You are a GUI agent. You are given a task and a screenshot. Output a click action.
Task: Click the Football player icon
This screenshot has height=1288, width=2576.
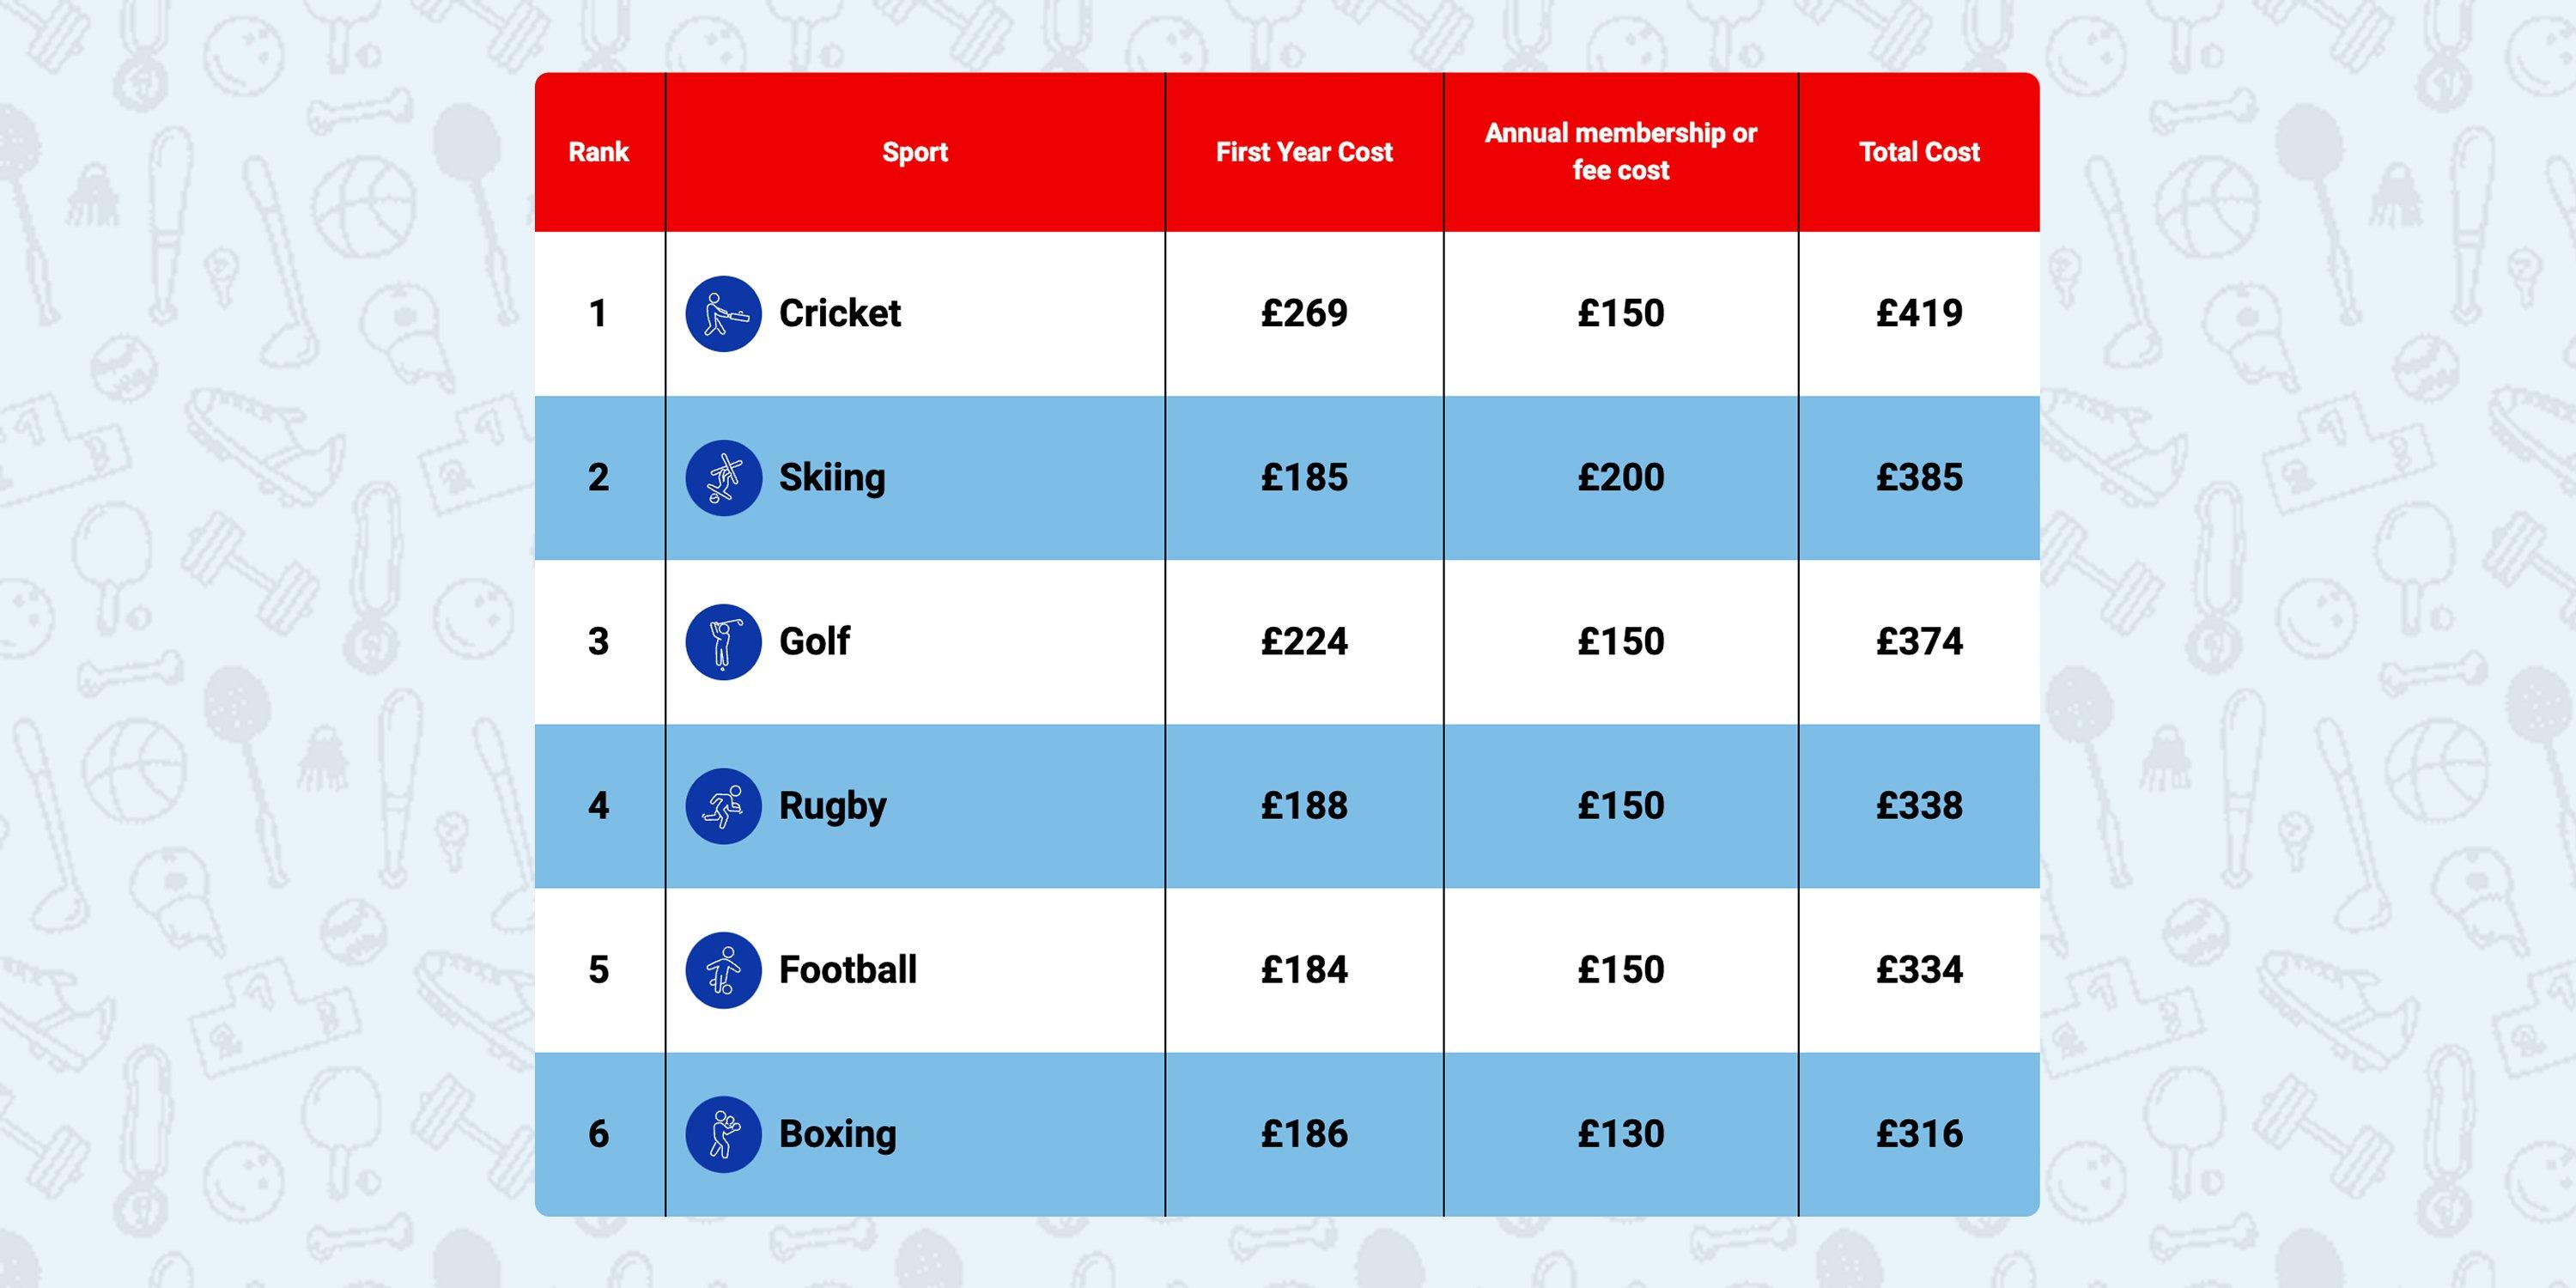(723, 970)
